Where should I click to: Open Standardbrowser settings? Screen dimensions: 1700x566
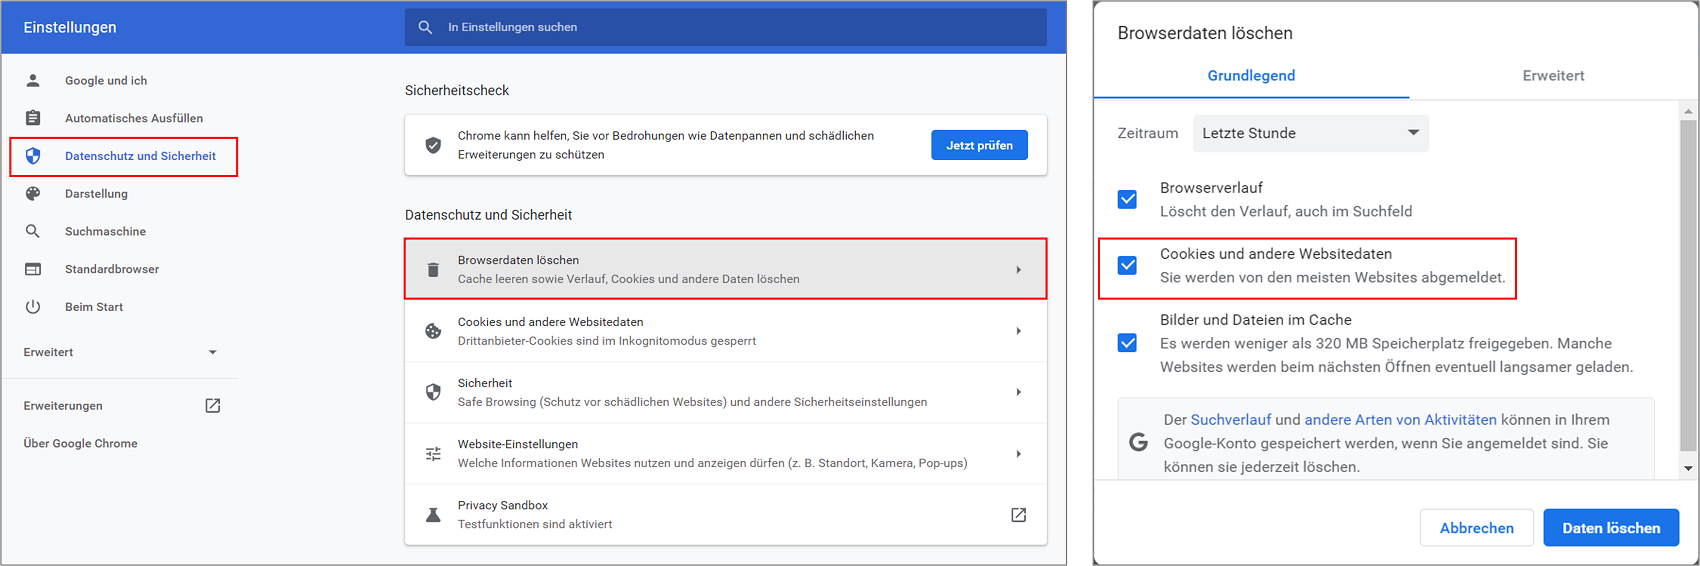(112, 269)
